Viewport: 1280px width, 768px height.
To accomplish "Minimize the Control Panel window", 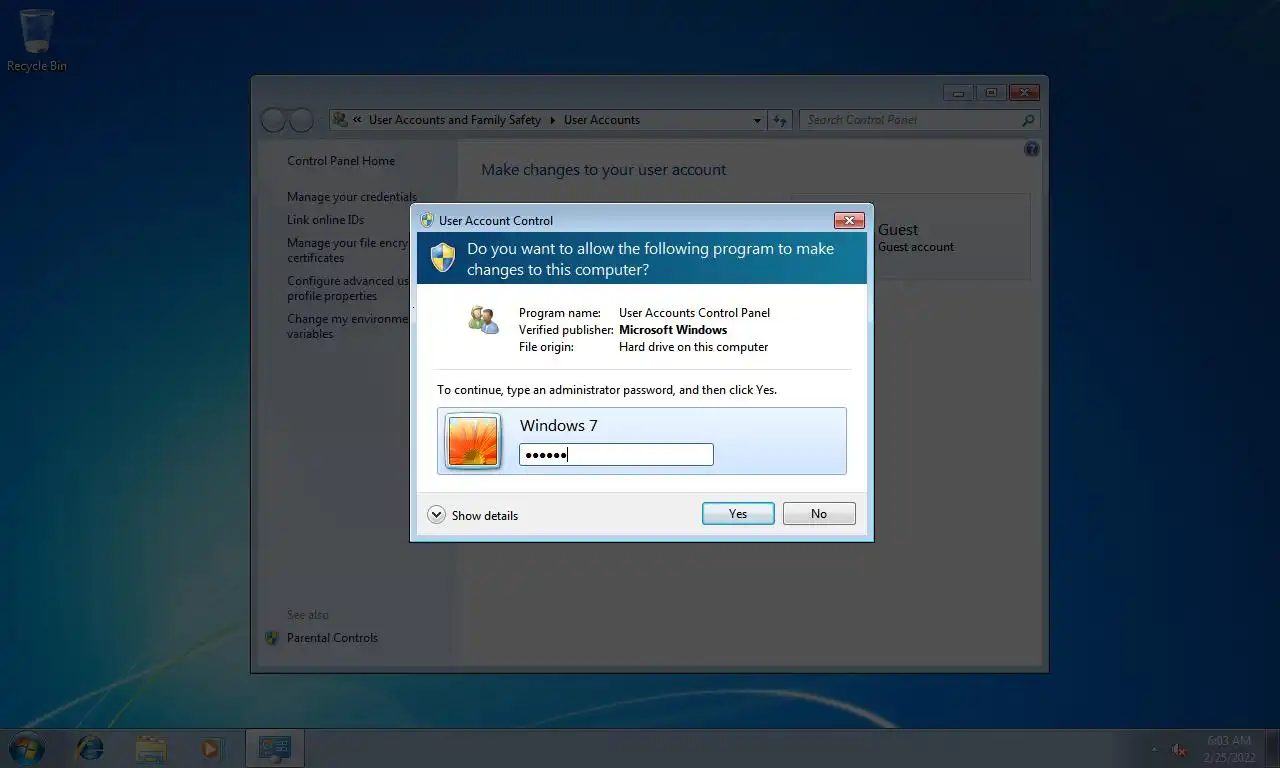I will click(x=959, y=93).
